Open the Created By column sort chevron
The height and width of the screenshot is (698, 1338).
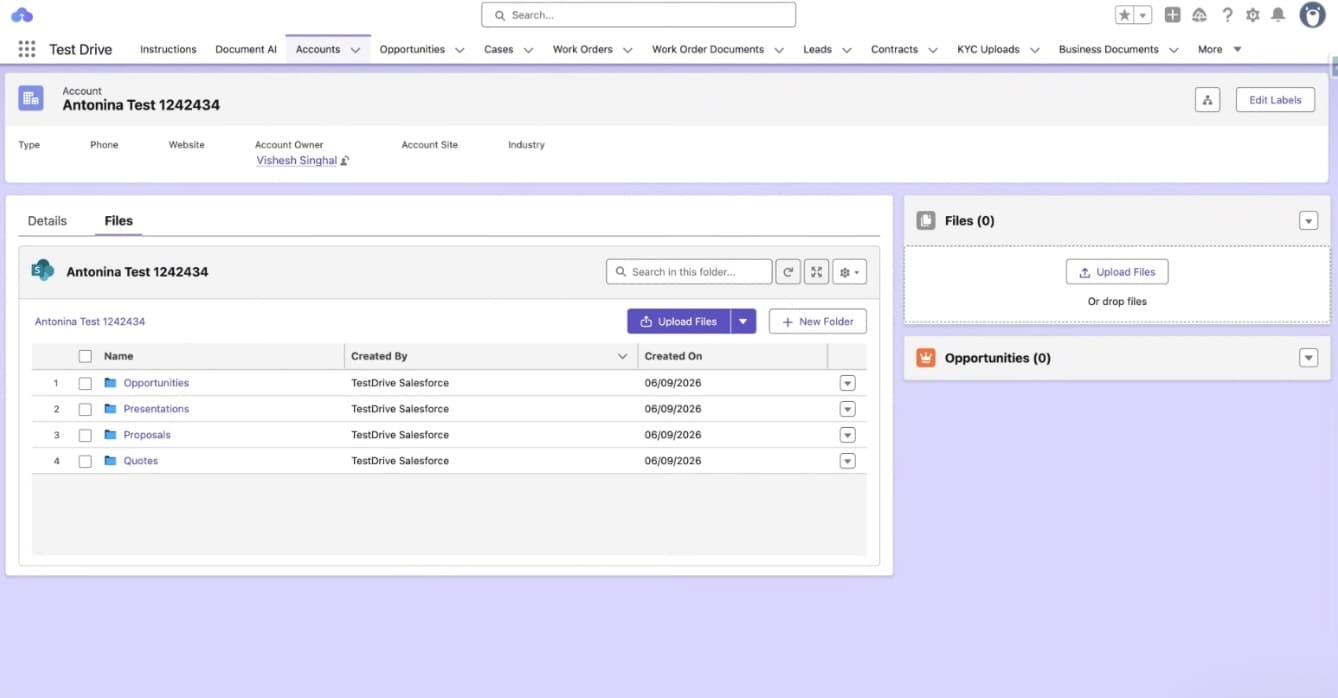(622, 356)
